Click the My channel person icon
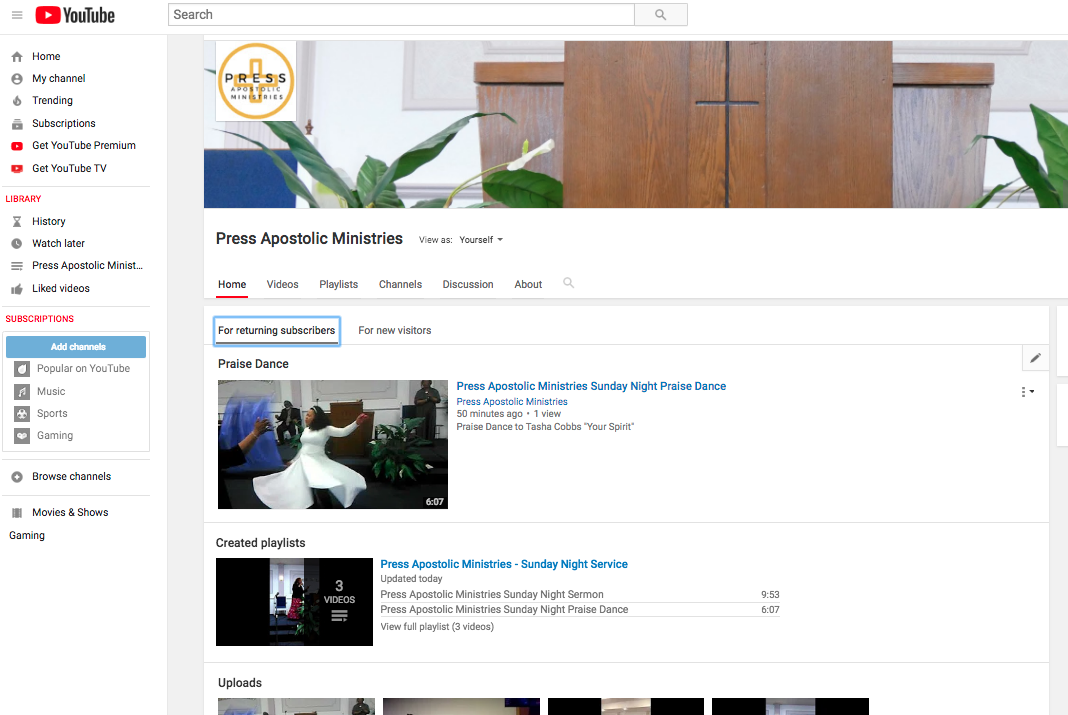This screenshot has width=1068, height=715. [x=17, y=79]
